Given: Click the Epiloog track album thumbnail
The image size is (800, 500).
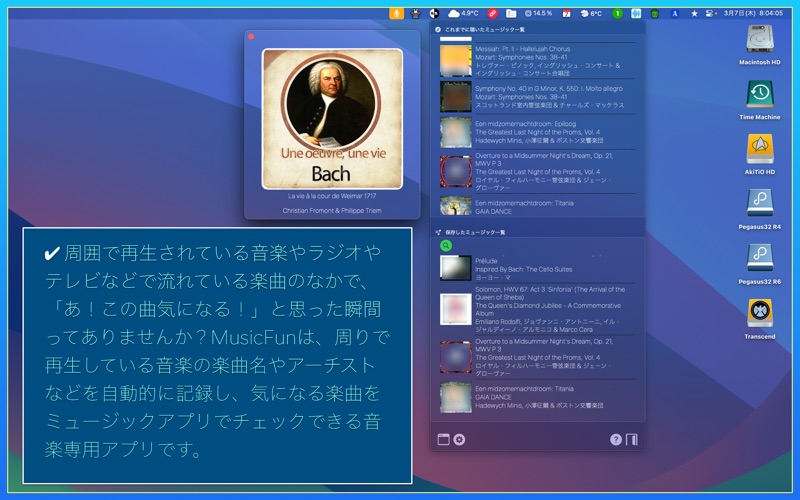Looking at the screenshot, I should (456, 132).
